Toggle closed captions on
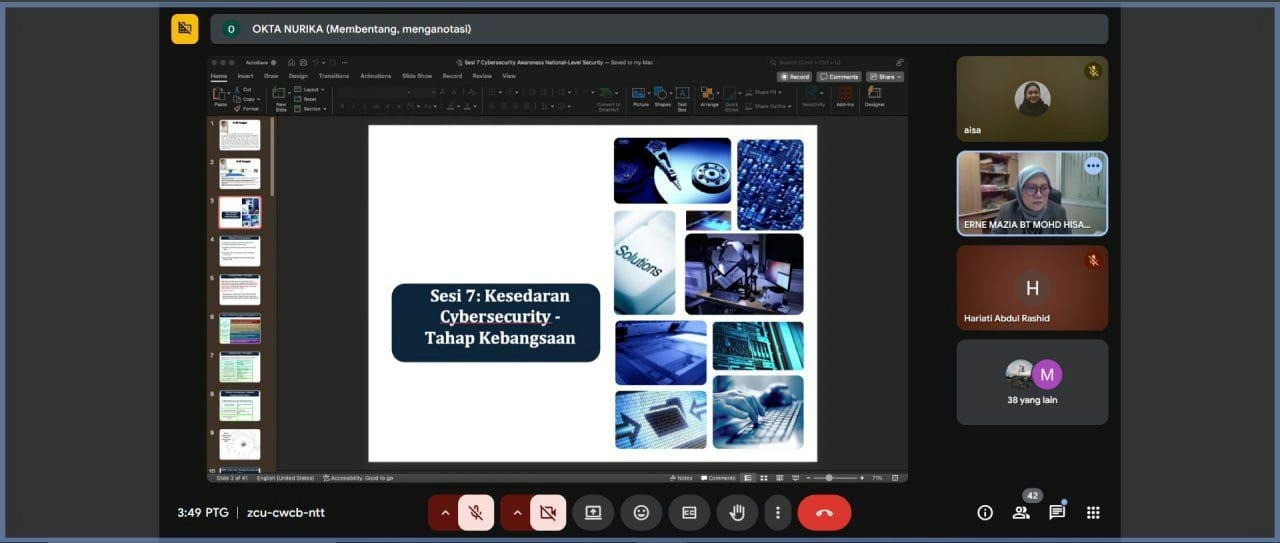1280x543 pixels. click(689, 513)
